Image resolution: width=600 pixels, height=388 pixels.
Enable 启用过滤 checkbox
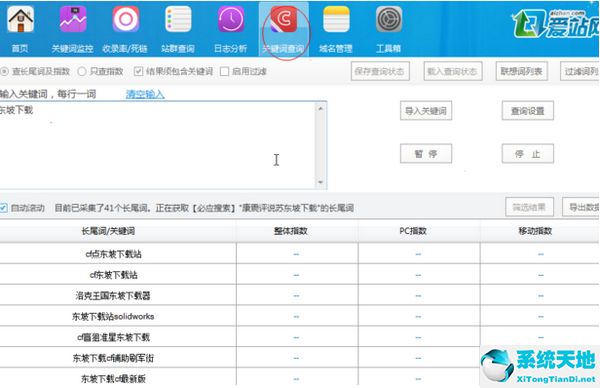click(225, 72)
